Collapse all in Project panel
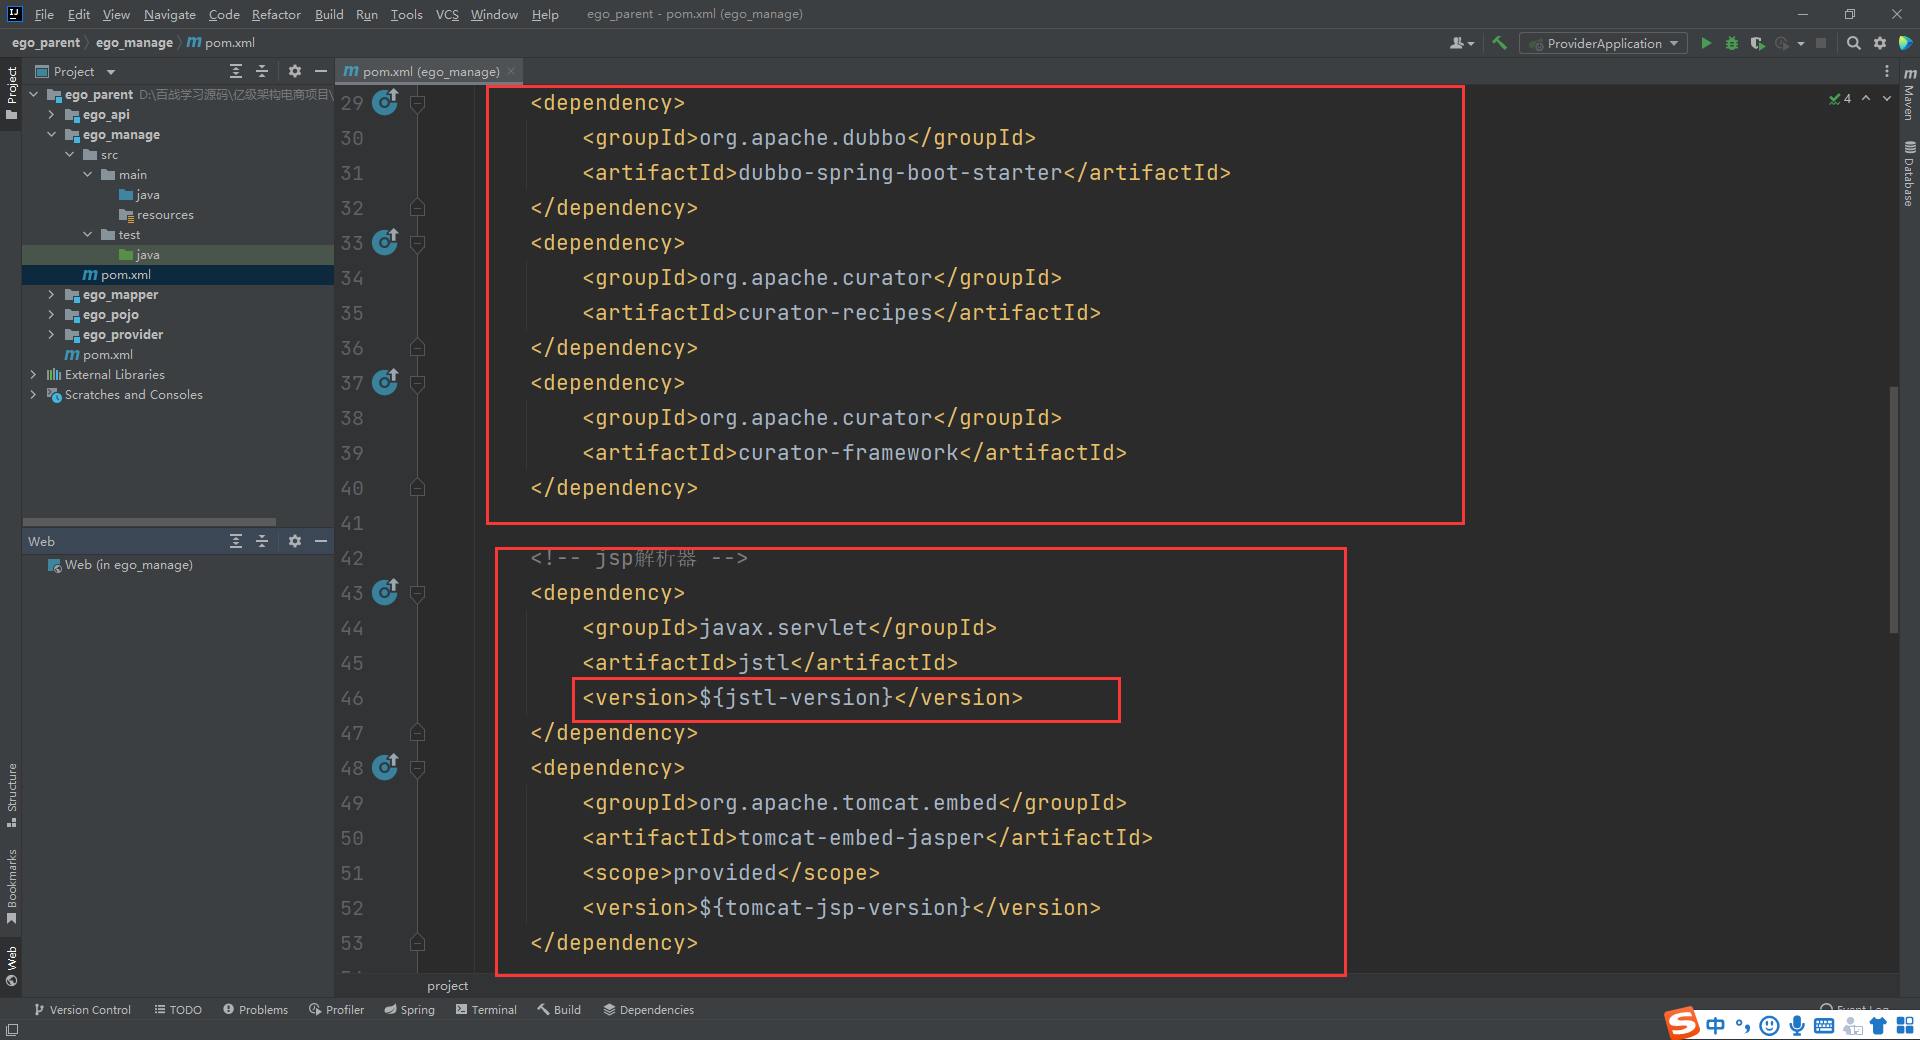The height and width of the screenshot is (1040, 1920). pyautogui.click(x=262, y=71)
